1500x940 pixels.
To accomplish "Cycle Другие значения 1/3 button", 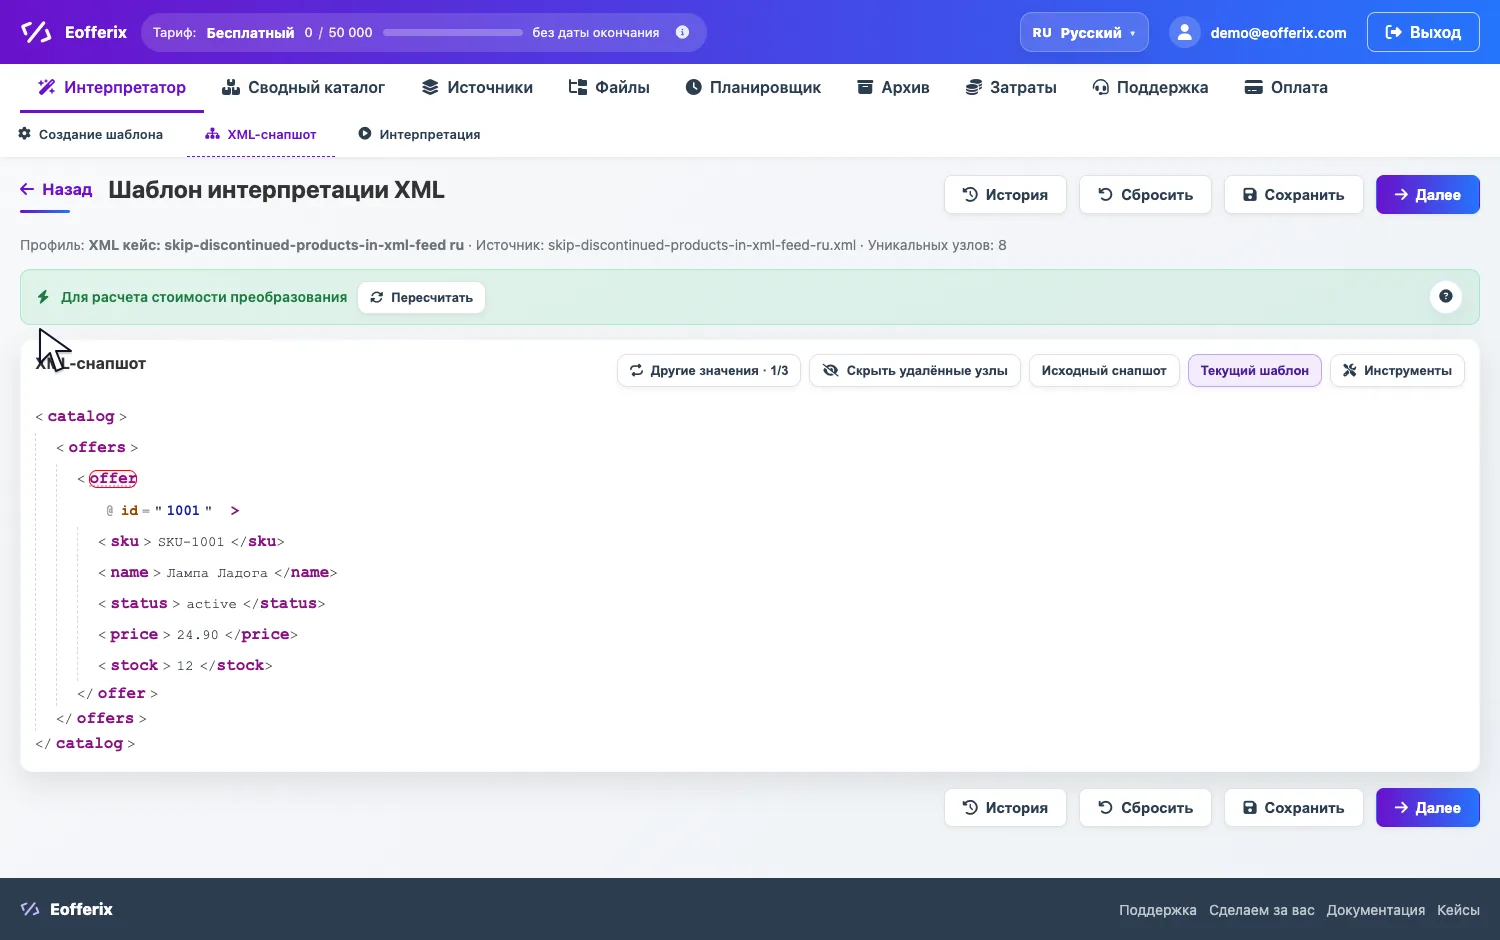I will pos(709,370).
